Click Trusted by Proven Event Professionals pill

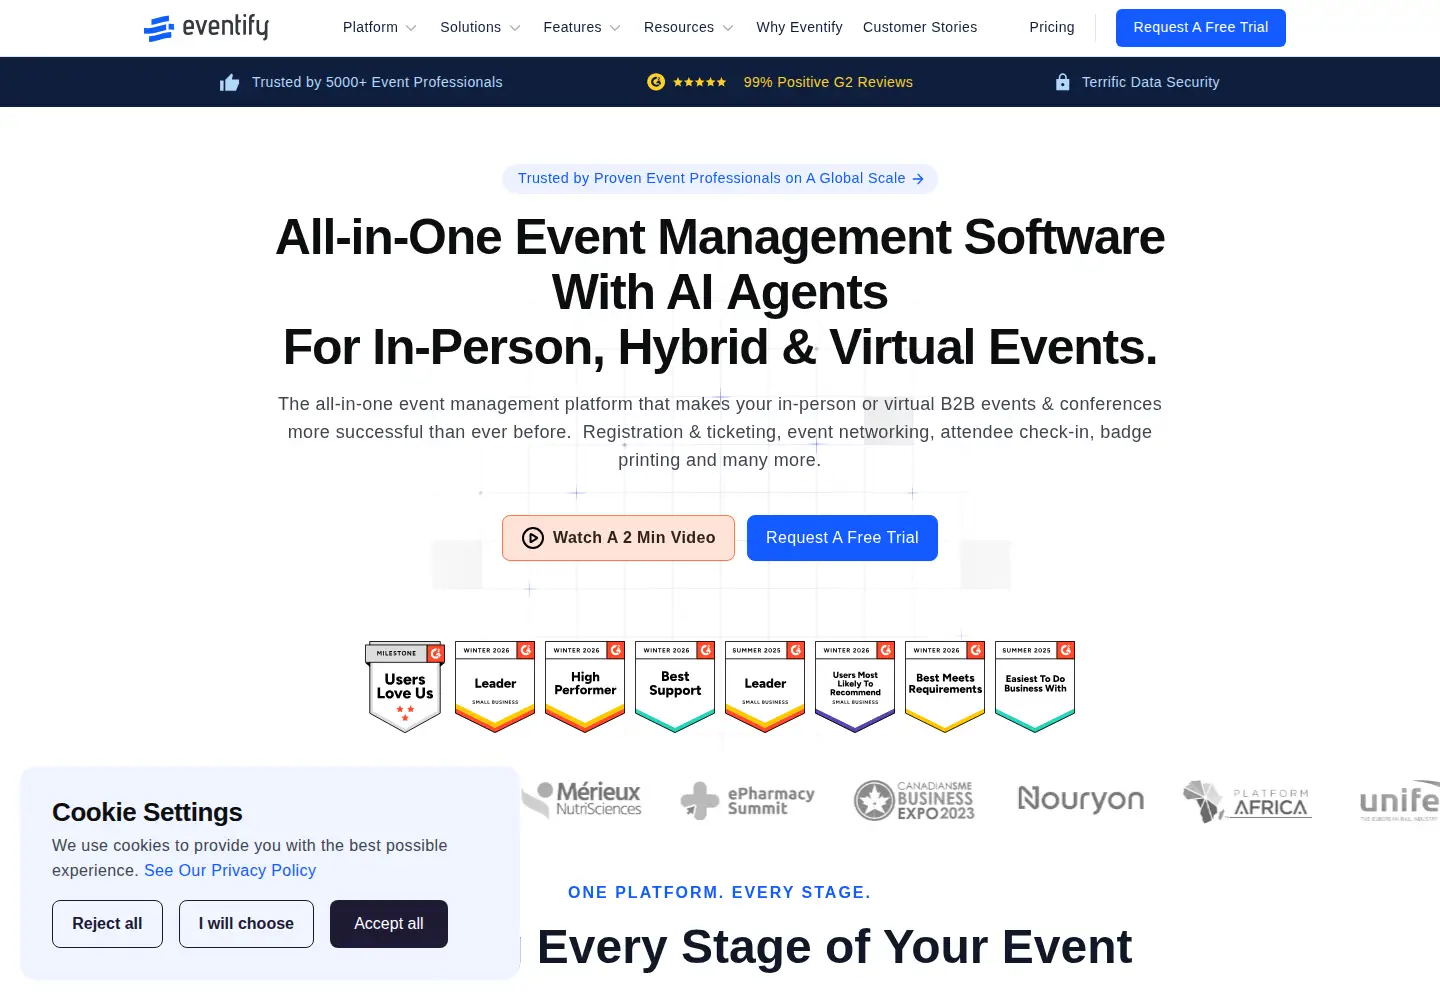(x=720, y=179)
